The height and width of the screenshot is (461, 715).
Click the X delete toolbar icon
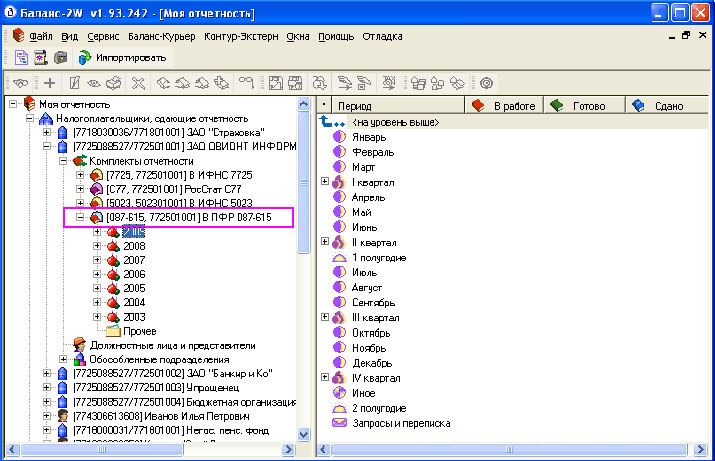(x=138, y=83)
